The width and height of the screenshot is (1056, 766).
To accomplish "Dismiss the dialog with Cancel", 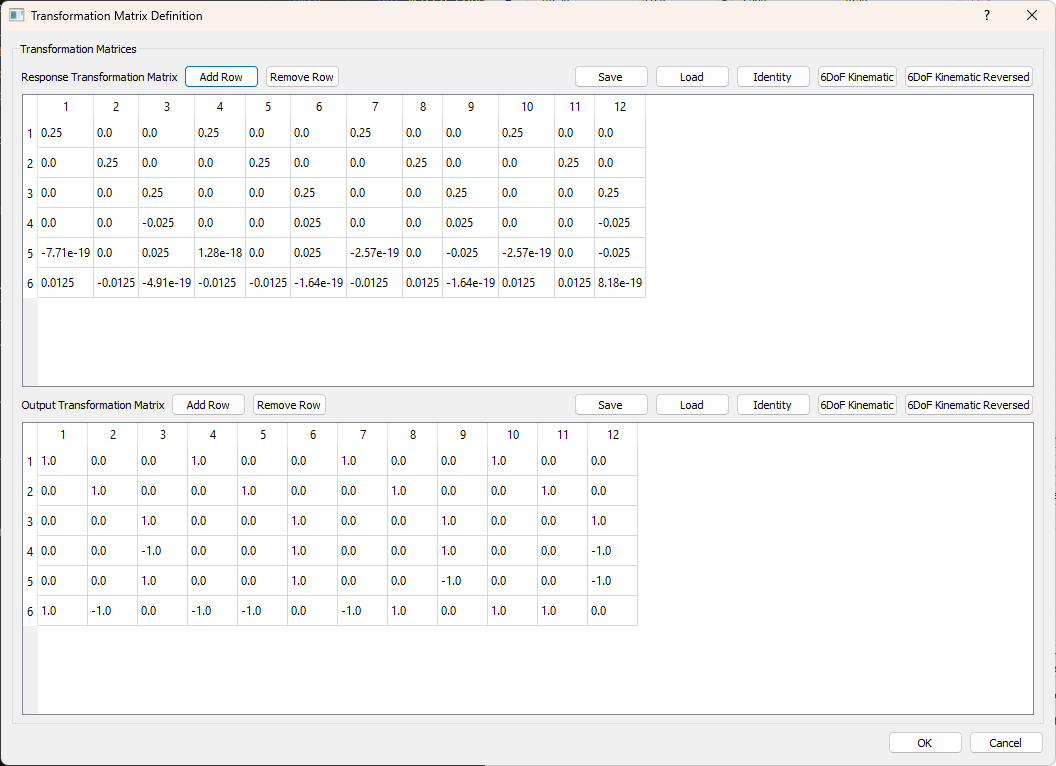I will tap(1005, 742).
